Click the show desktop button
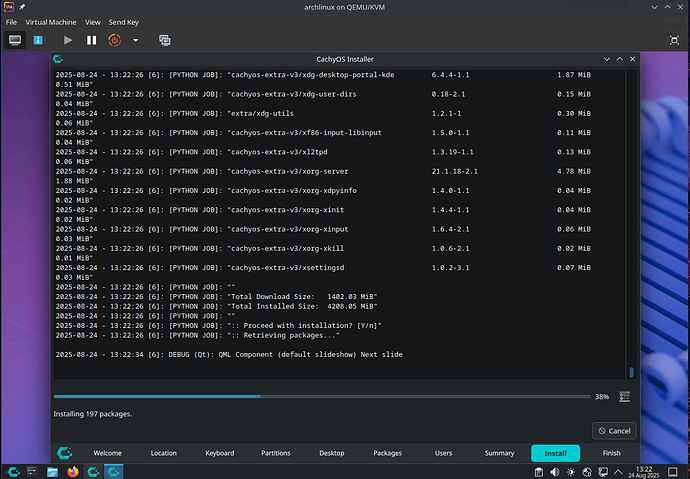The image size is (690, 479). pyautogui.click(x=673, y=472)
